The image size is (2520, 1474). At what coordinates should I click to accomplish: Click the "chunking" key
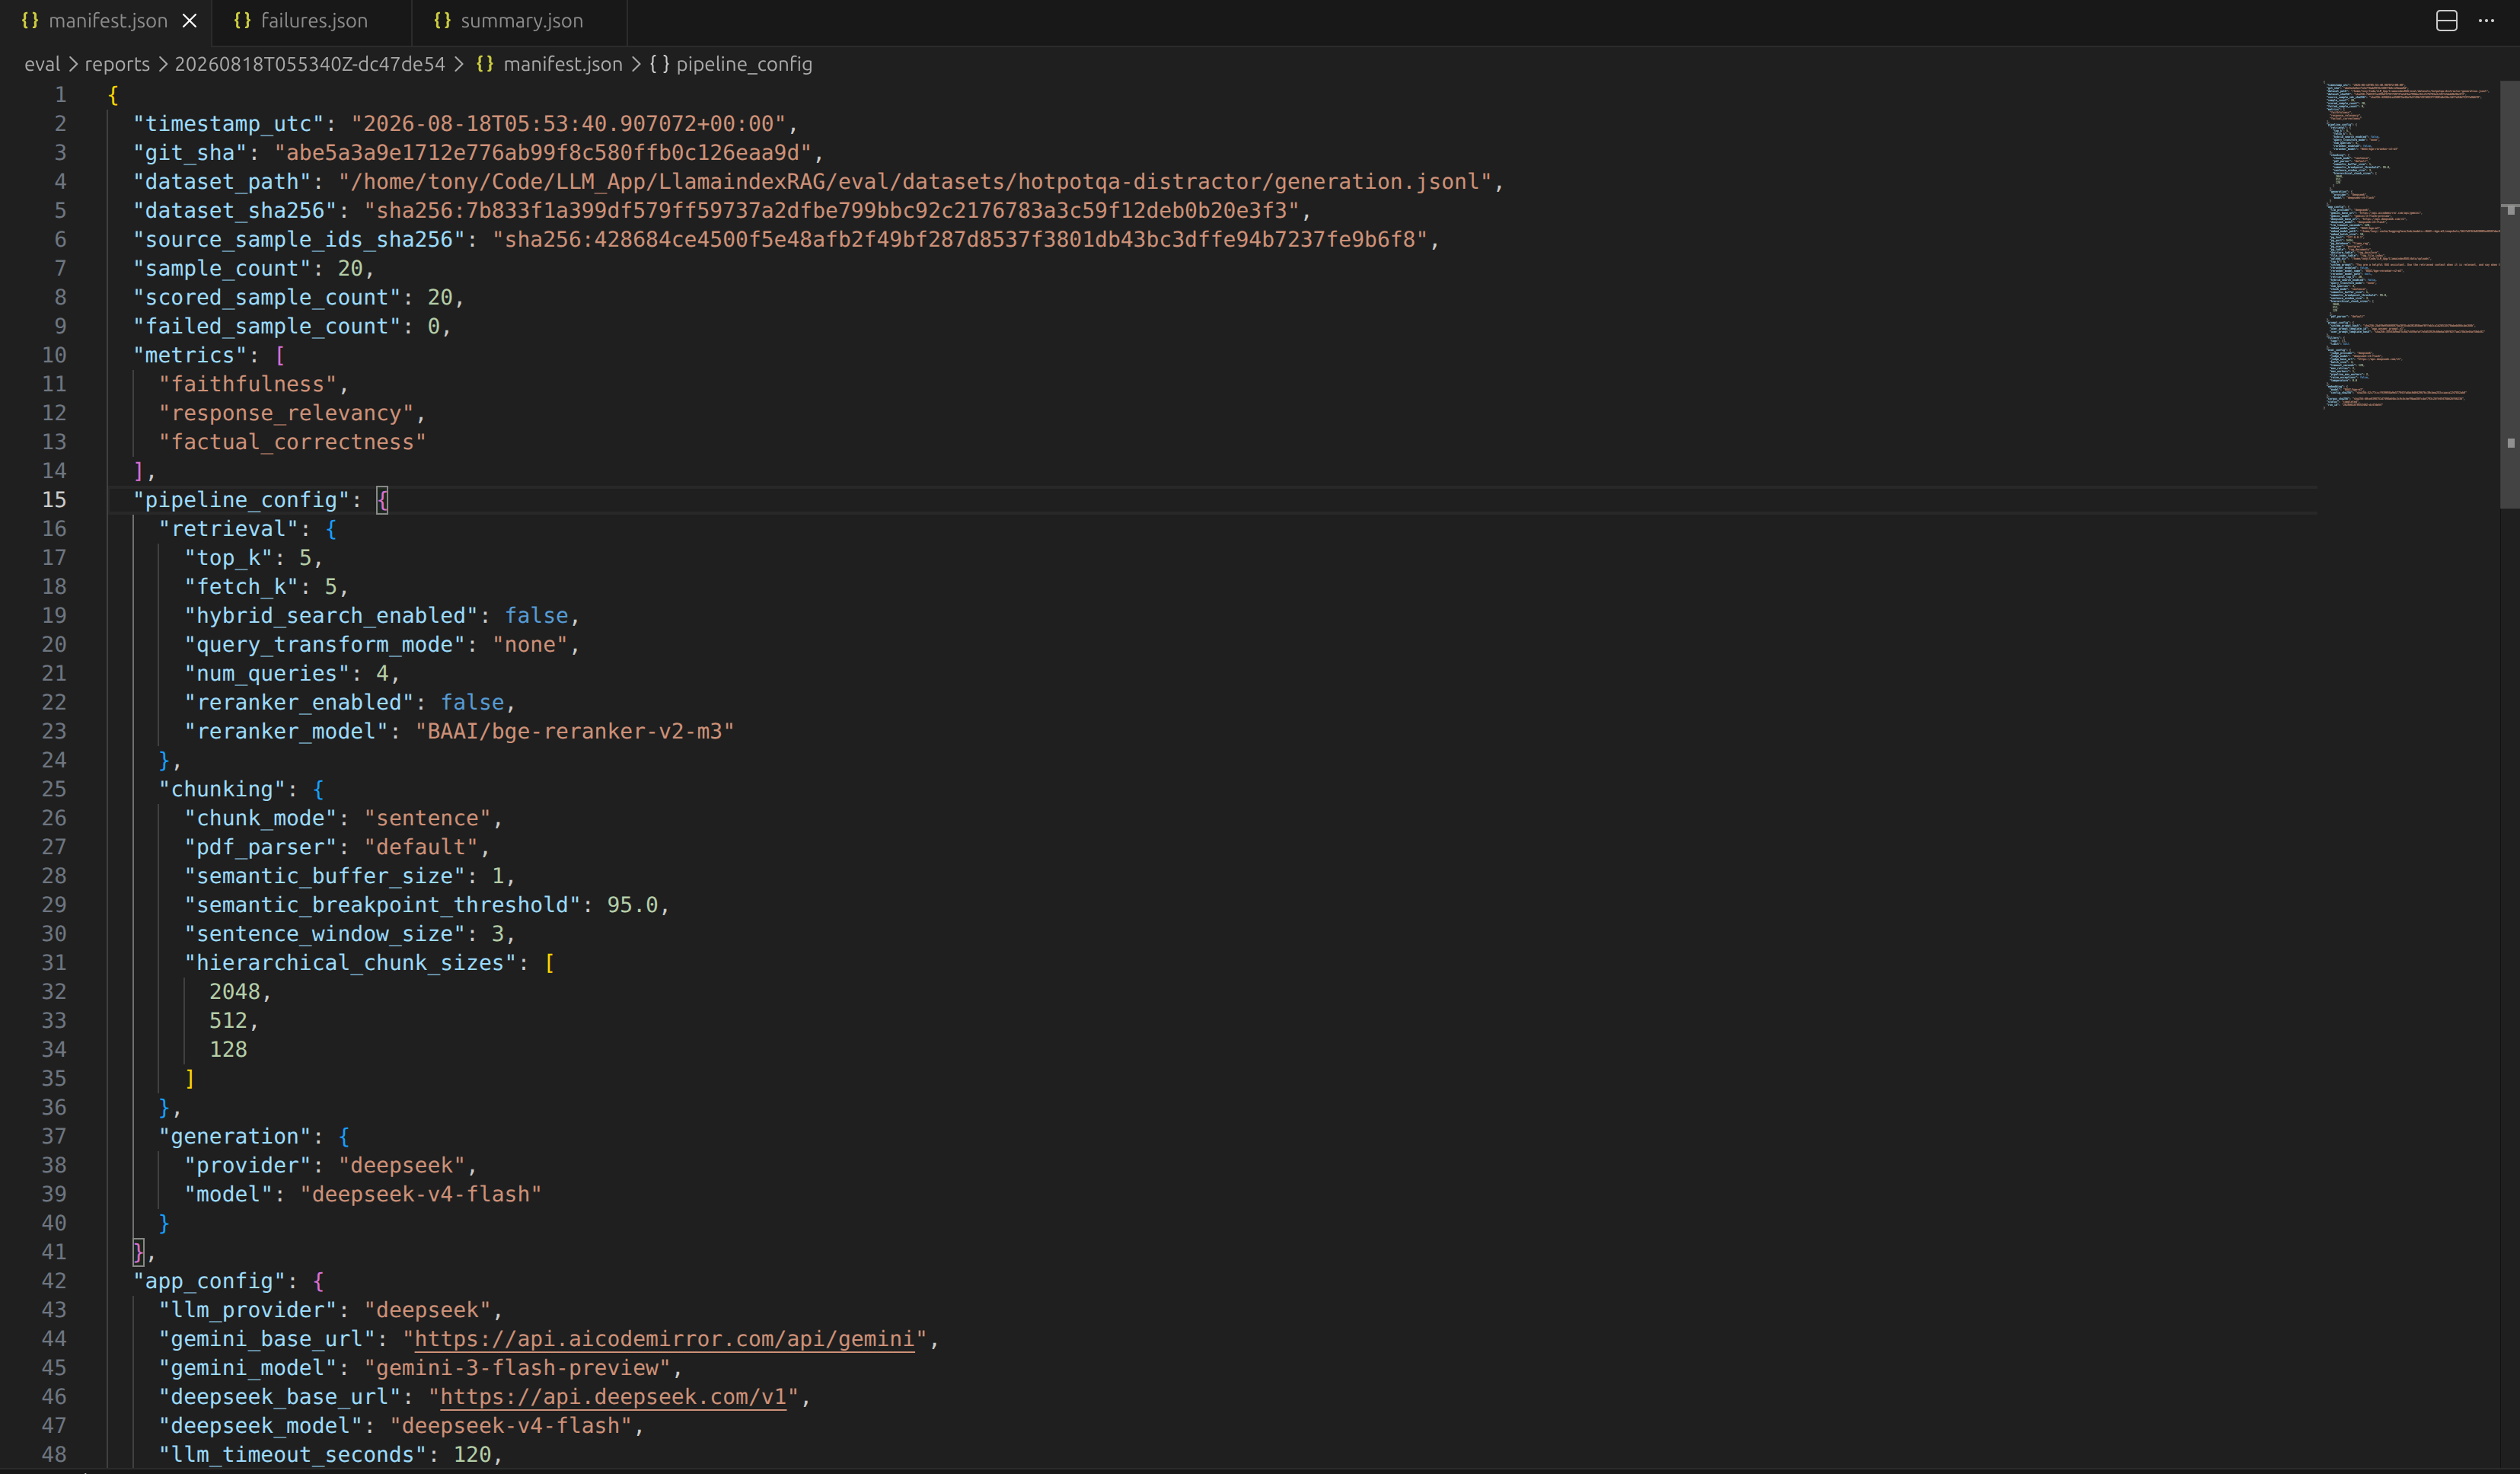click(x=222, y=790)
